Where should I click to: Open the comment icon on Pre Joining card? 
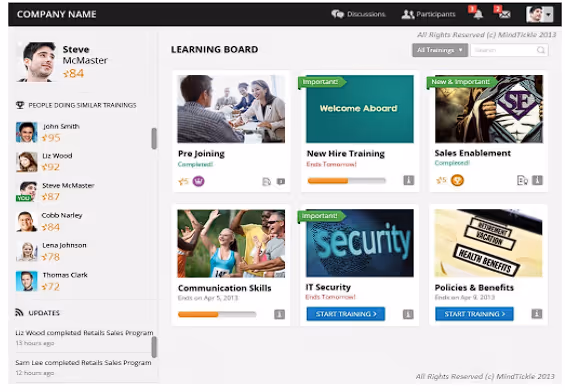pyautogui.click(x=281, y=181)
